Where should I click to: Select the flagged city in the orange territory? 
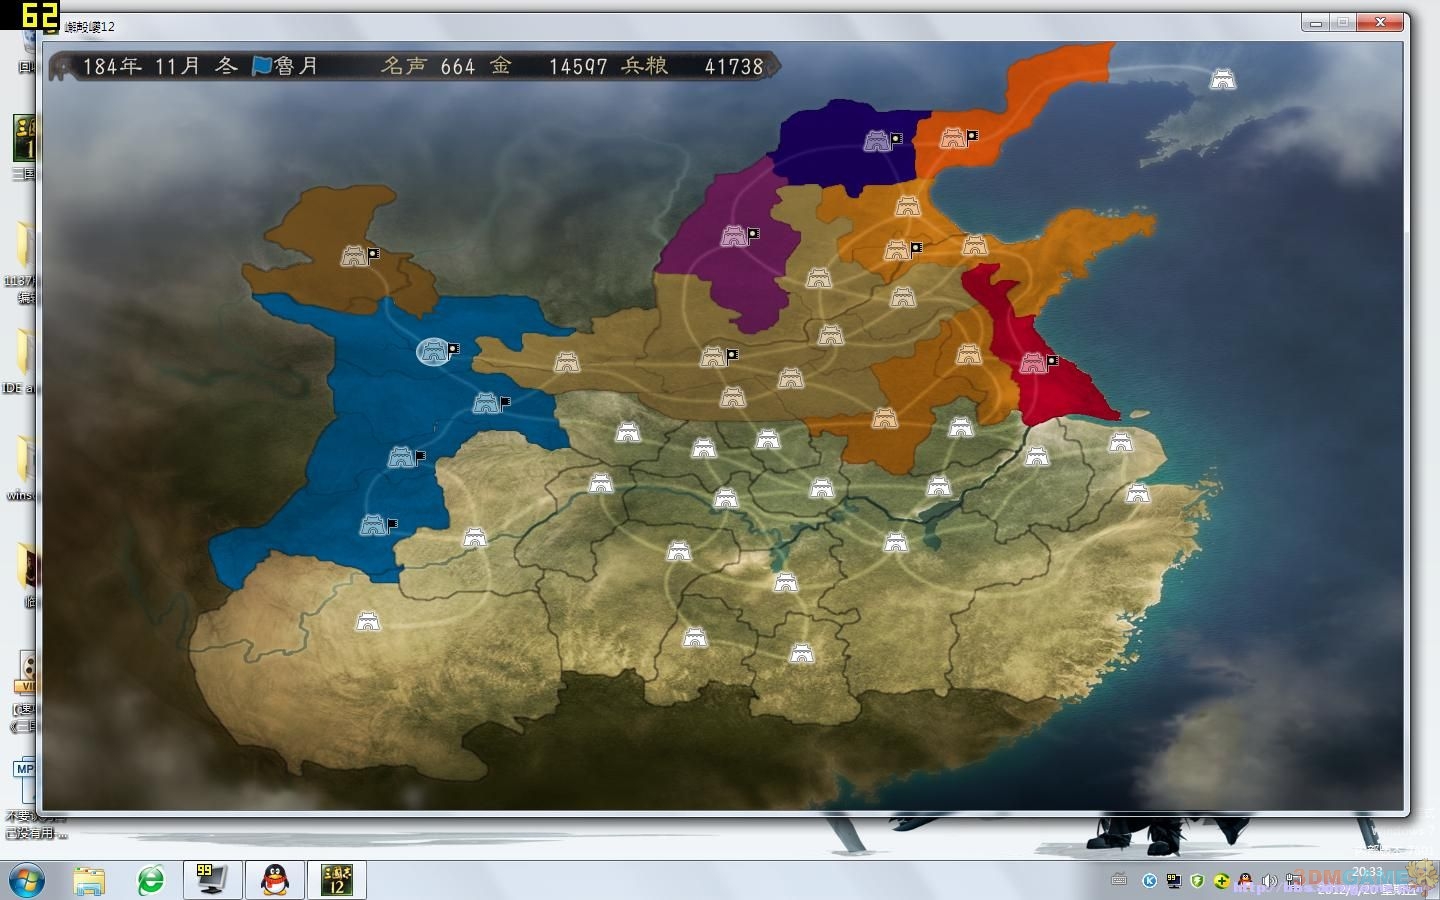(x=897, y=250)
